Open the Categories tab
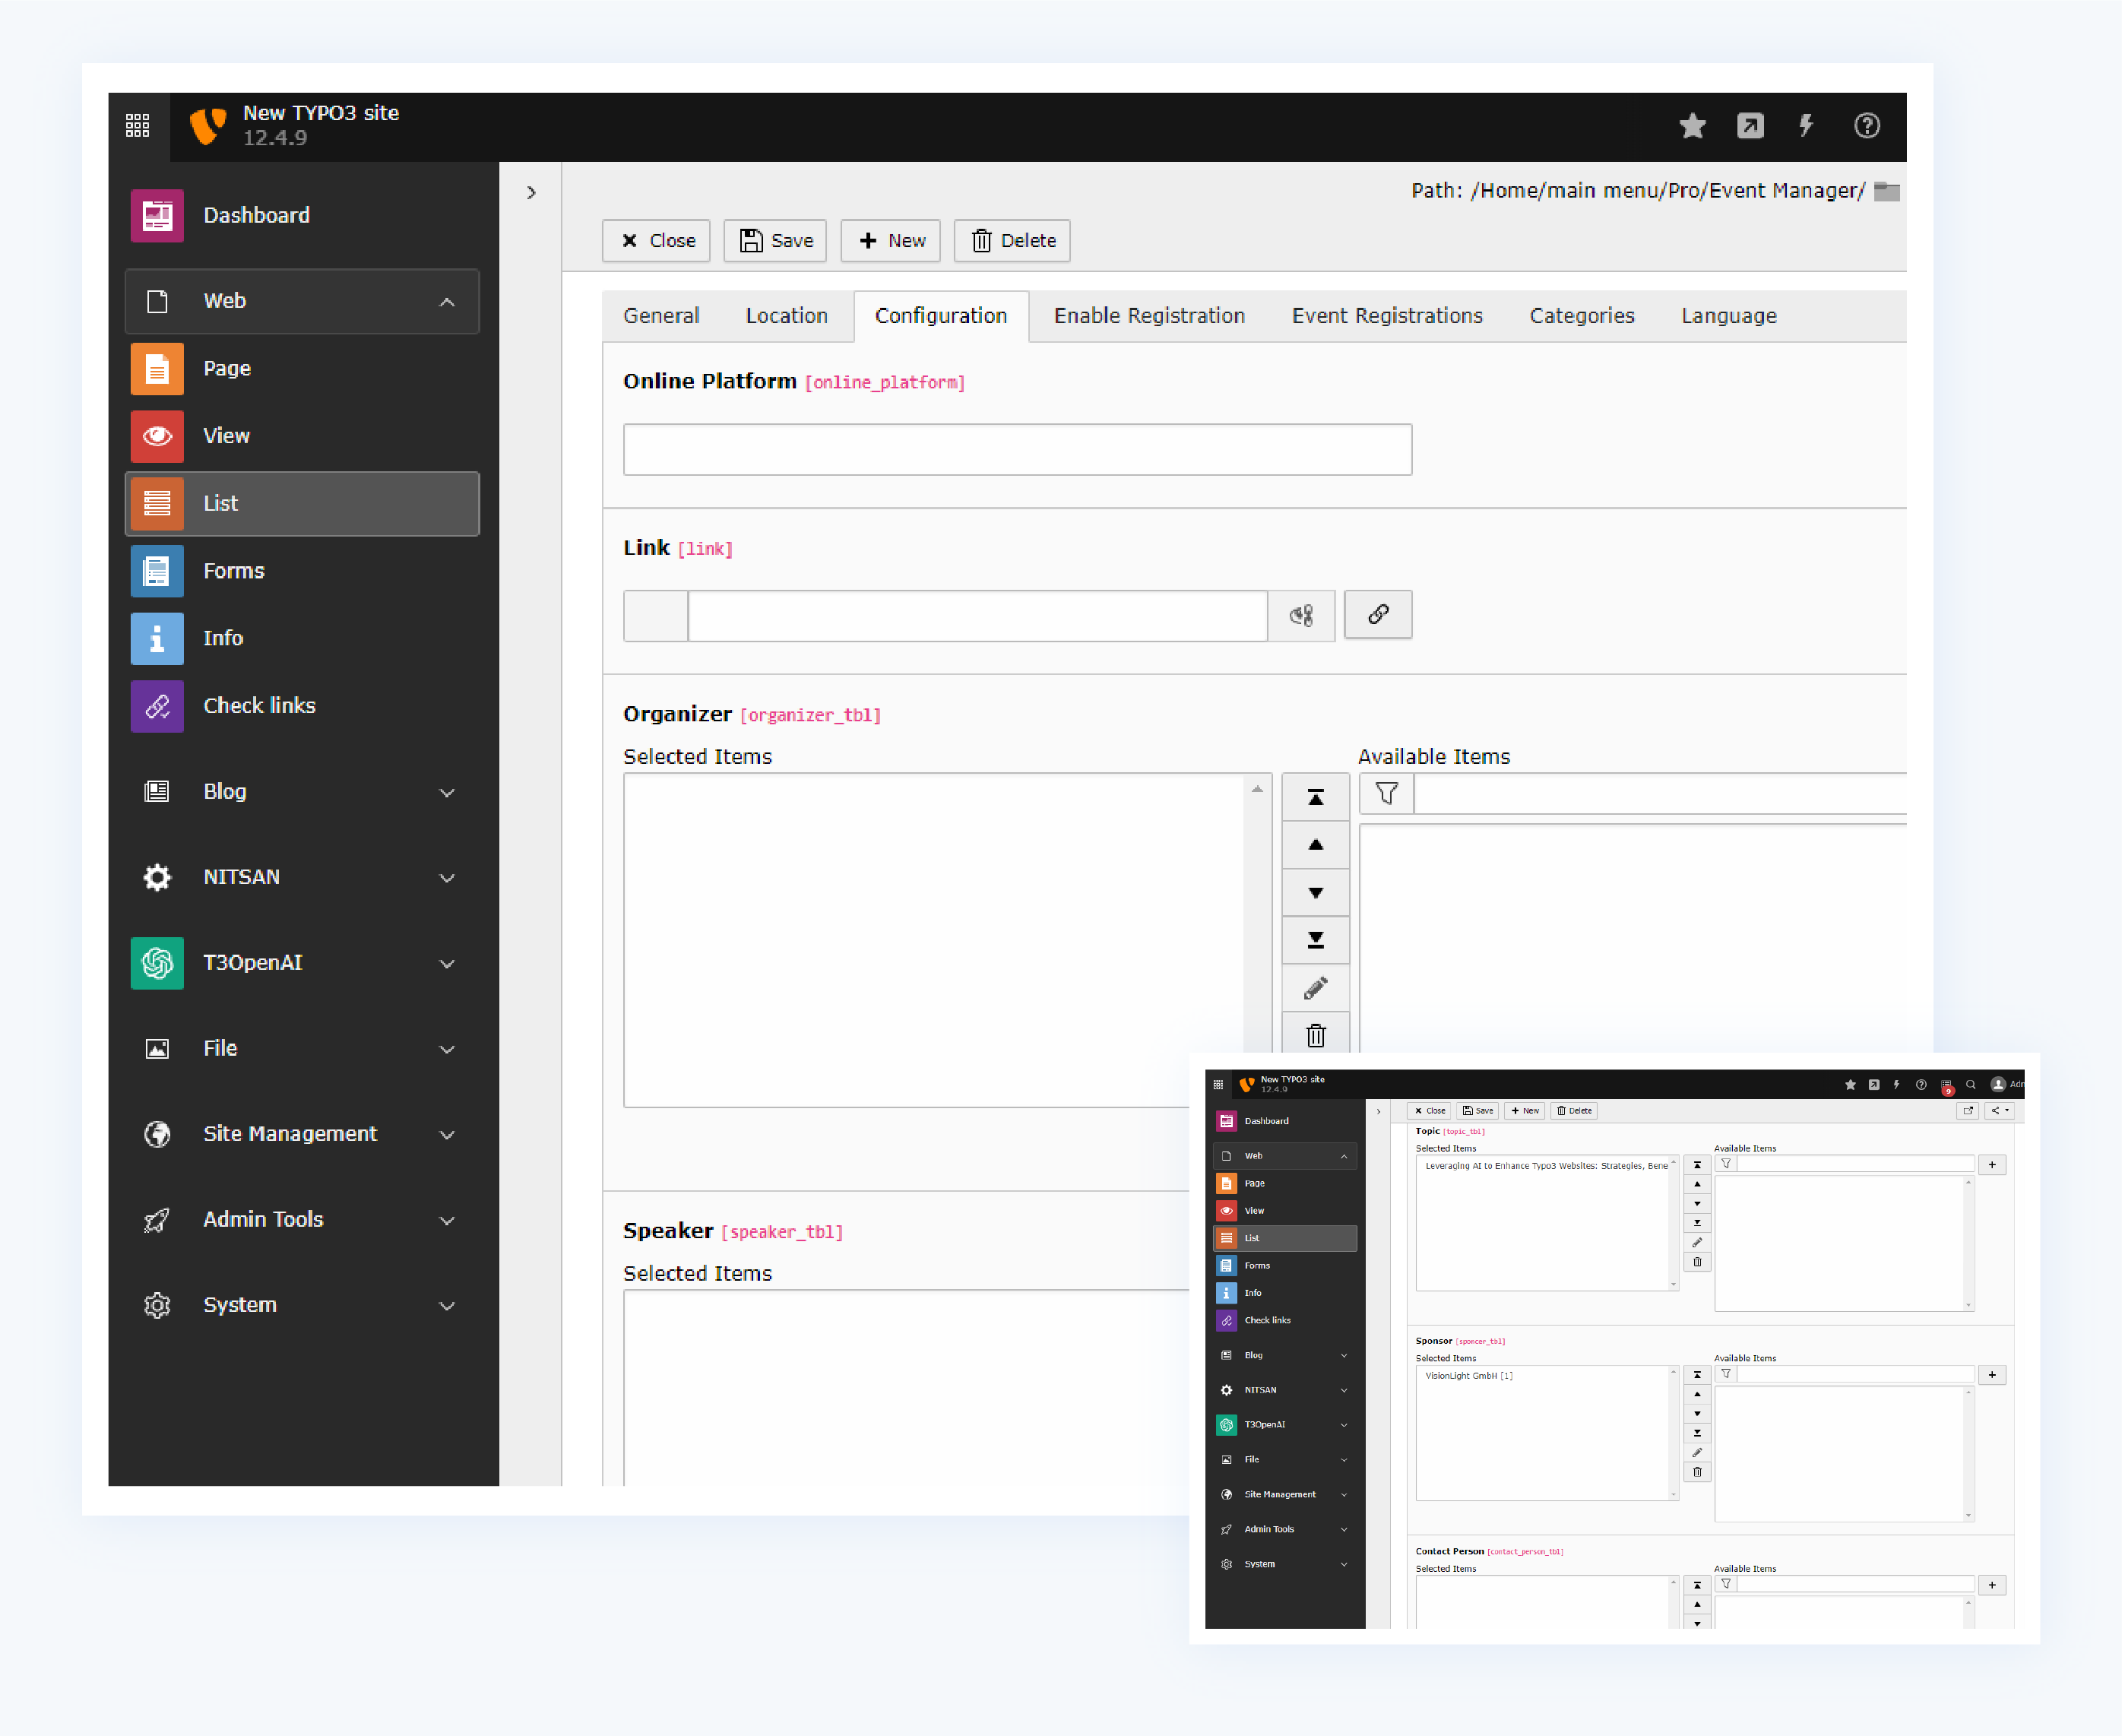Image resolution: width=2122 pixels, height=1736 pixels. [1581, 316]
